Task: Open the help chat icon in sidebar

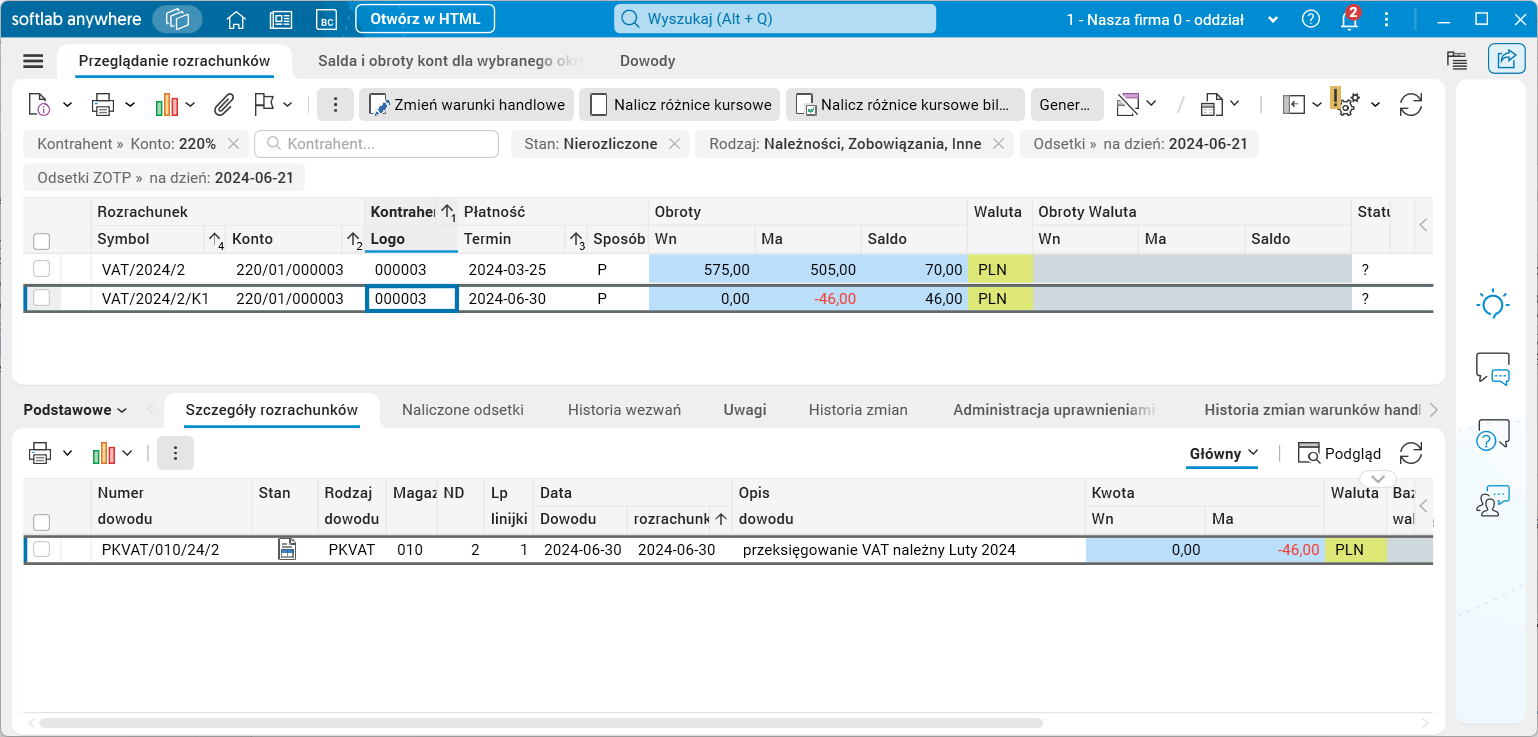Action: pos(1493,435)
